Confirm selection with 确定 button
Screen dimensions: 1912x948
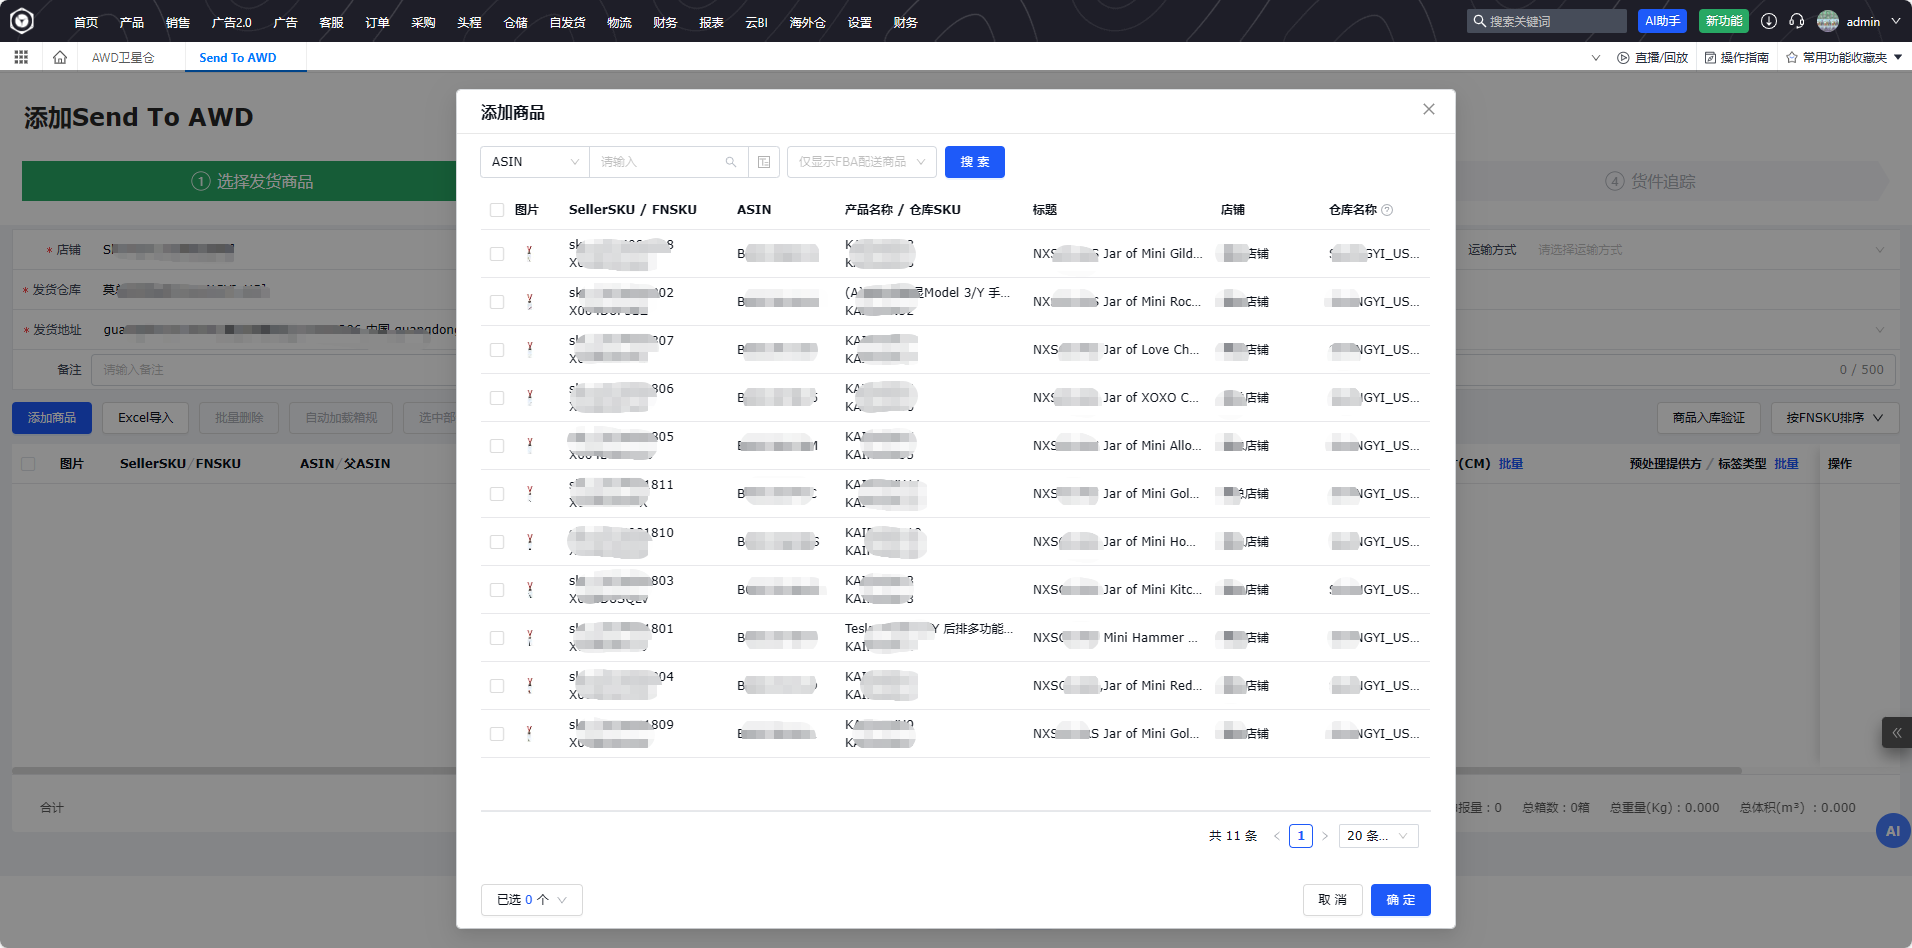(x=1400, y=900)
